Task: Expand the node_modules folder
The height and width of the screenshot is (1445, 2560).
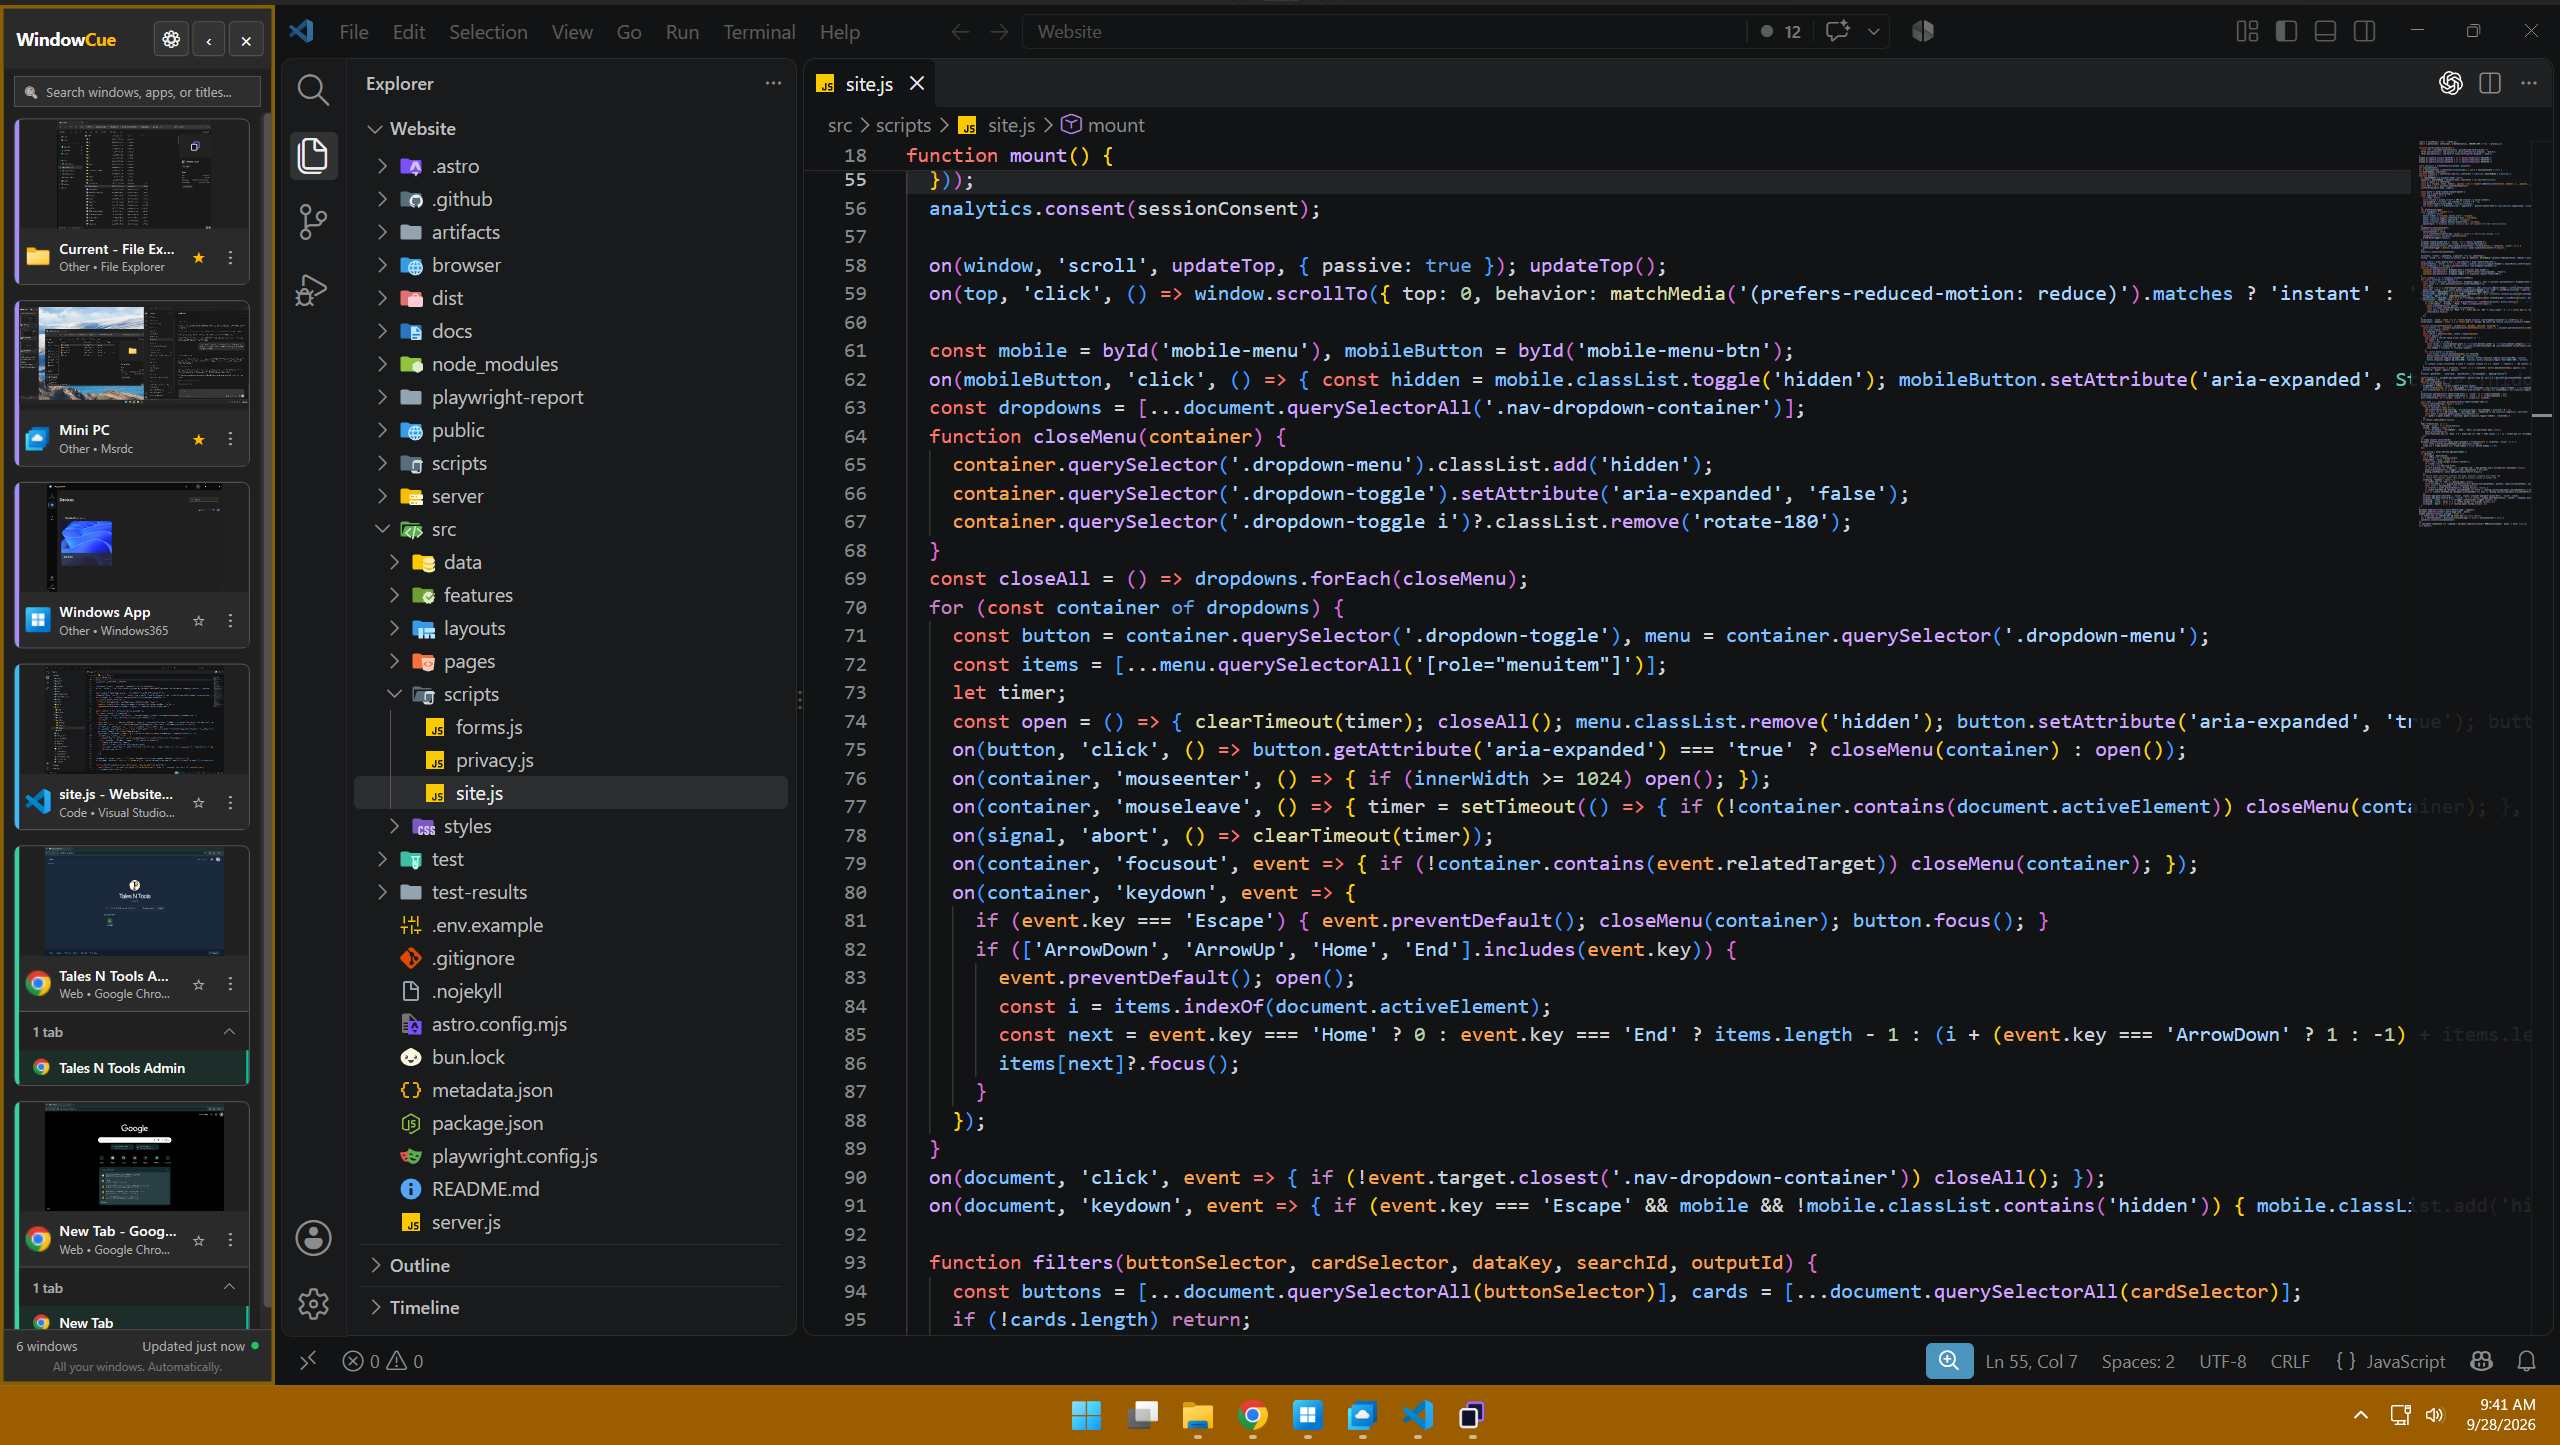Action: pos(571,364)
